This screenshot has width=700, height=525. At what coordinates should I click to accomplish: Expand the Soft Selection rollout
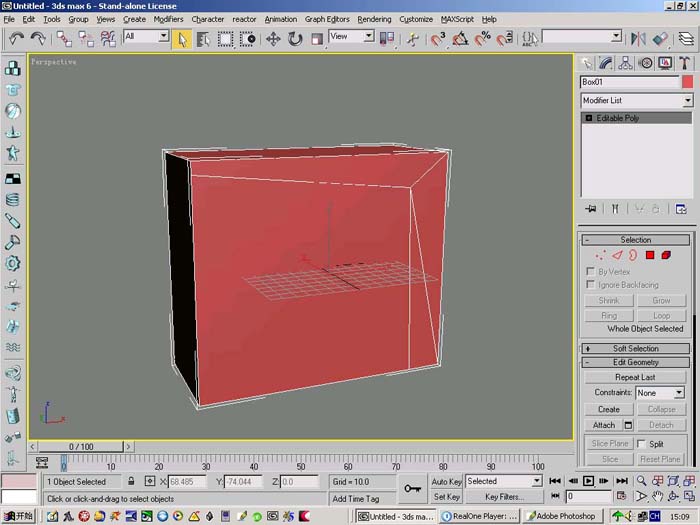pyautogui.click(x=636, y=348)
